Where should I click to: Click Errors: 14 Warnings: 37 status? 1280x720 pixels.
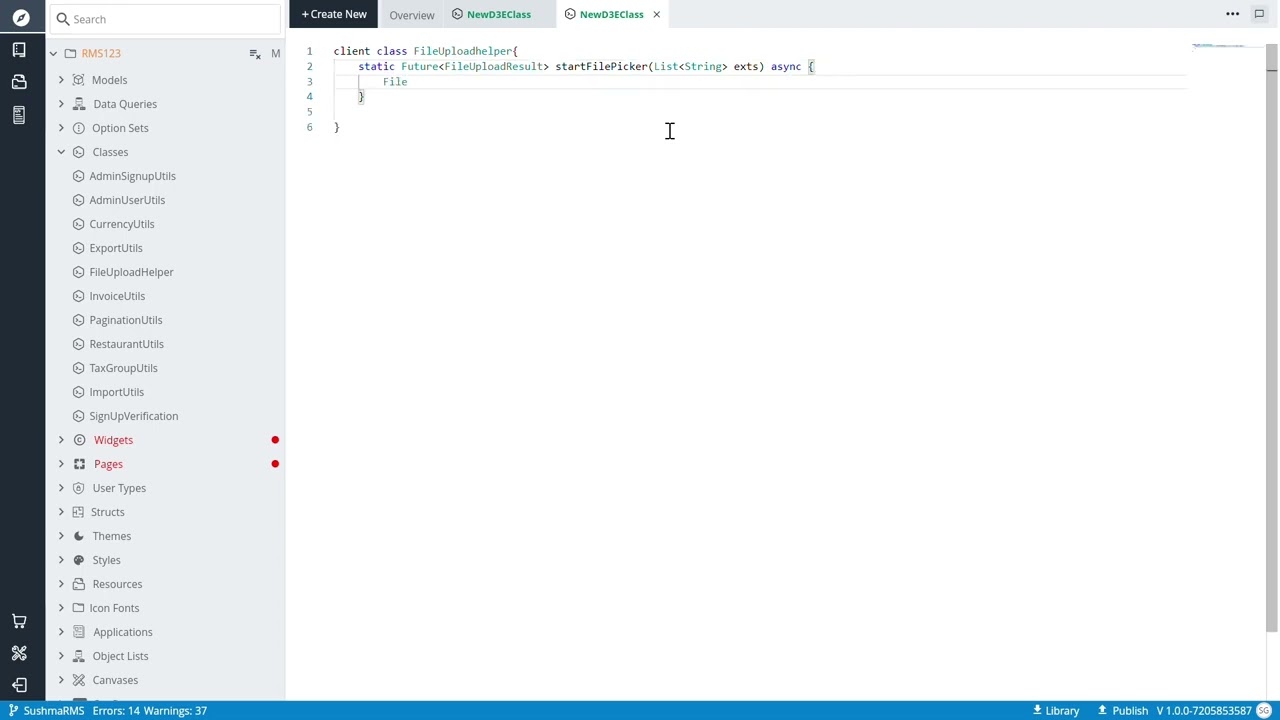tap(150, 711)
